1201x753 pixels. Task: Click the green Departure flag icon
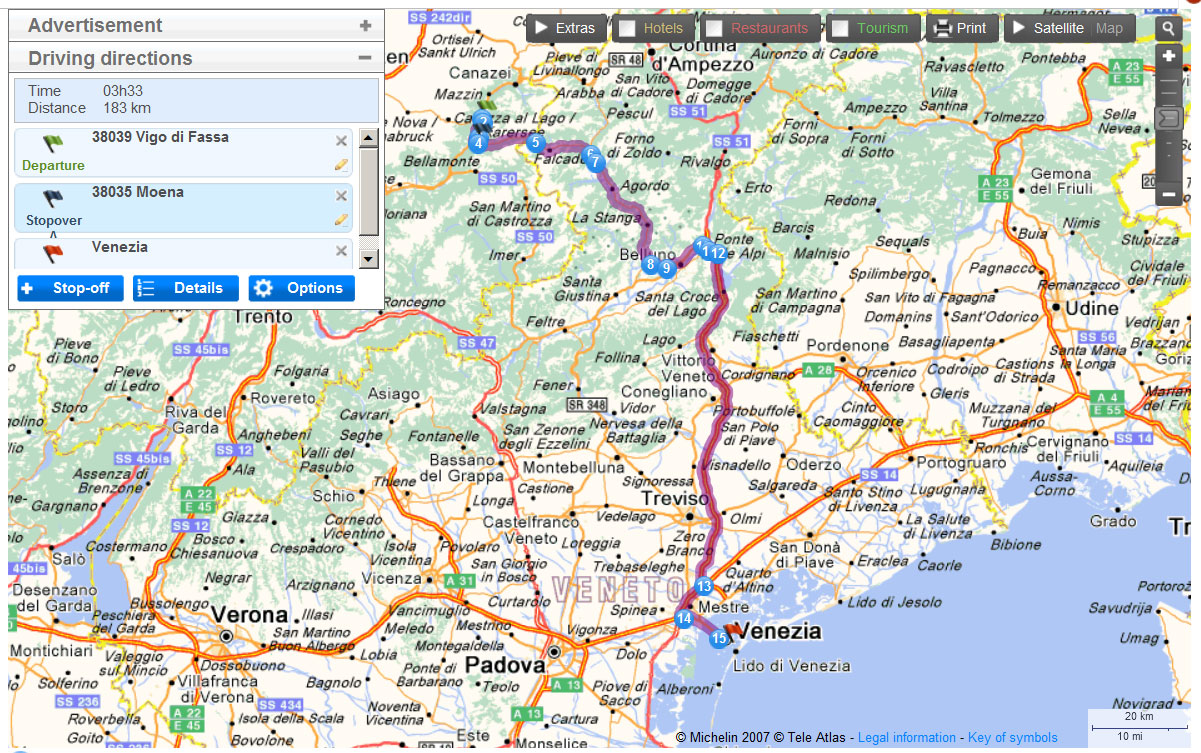pyautogui.click(x=52, y=143)
